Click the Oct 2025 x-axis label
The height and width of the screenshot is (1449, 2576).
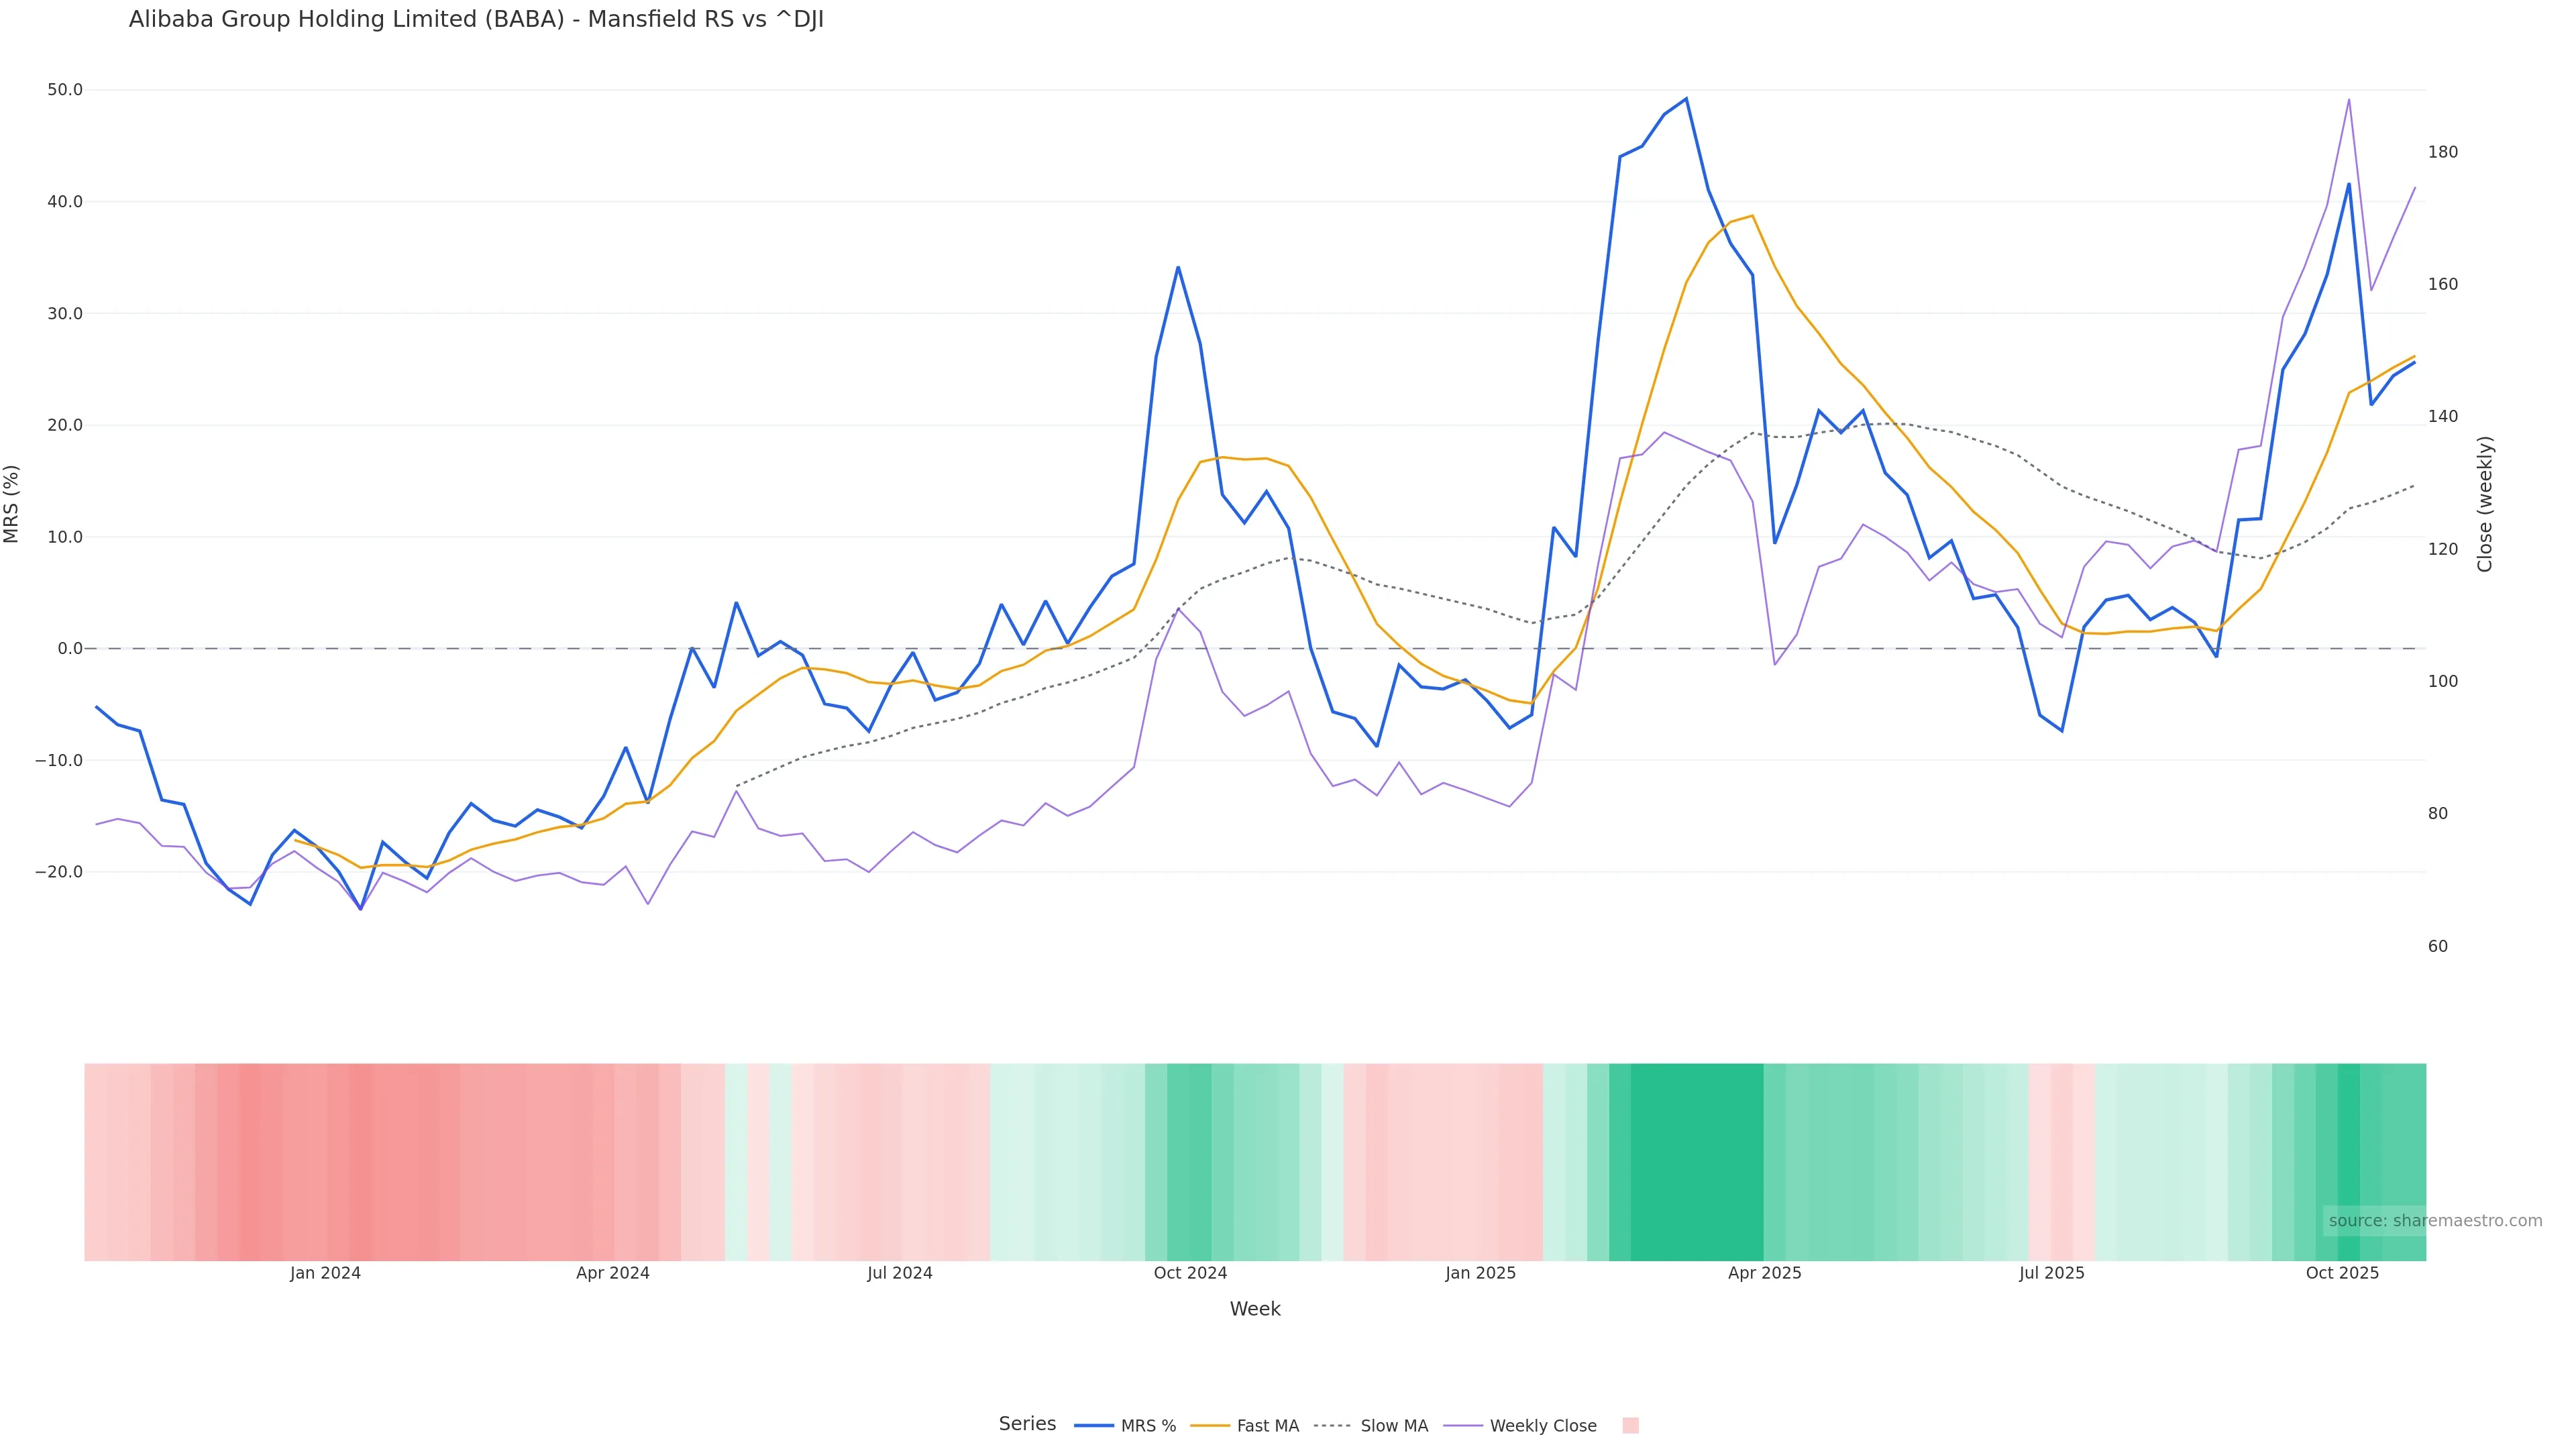(2342, 1273)
